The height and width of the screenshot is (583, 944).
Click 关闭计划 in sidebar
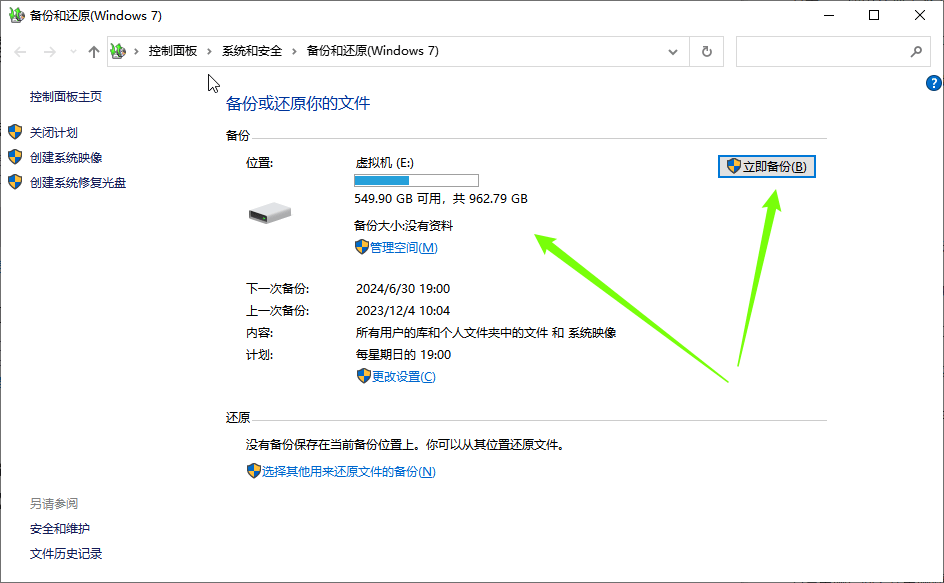tap(54, 132)
